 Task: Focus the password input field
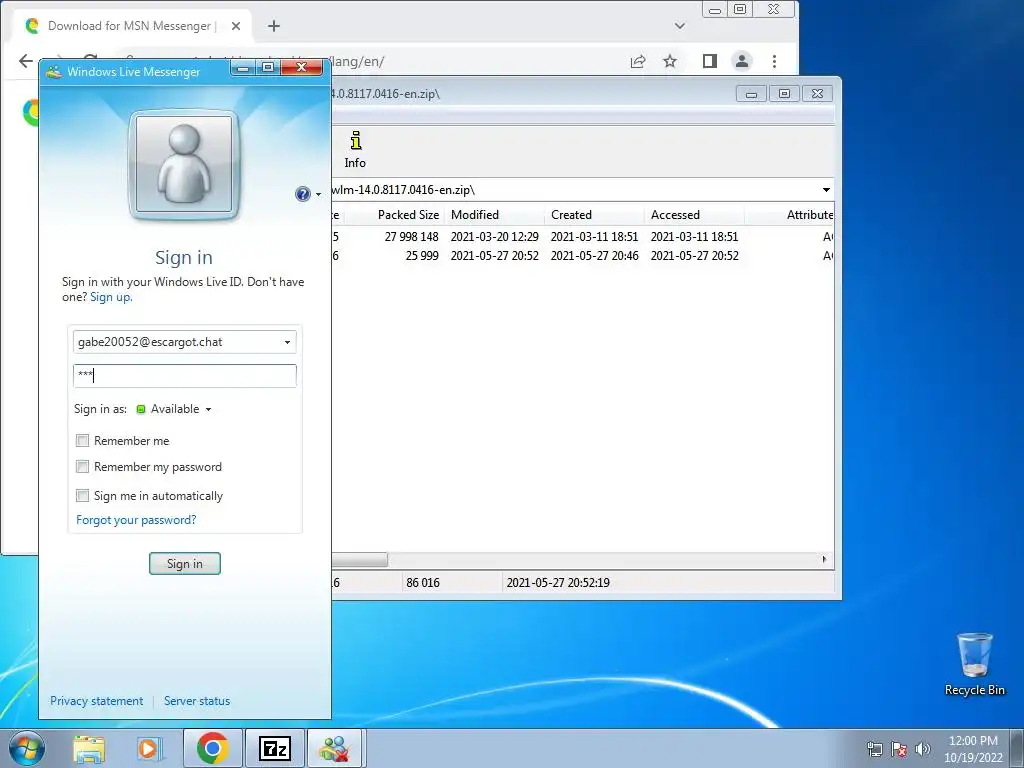pos(185,376)
